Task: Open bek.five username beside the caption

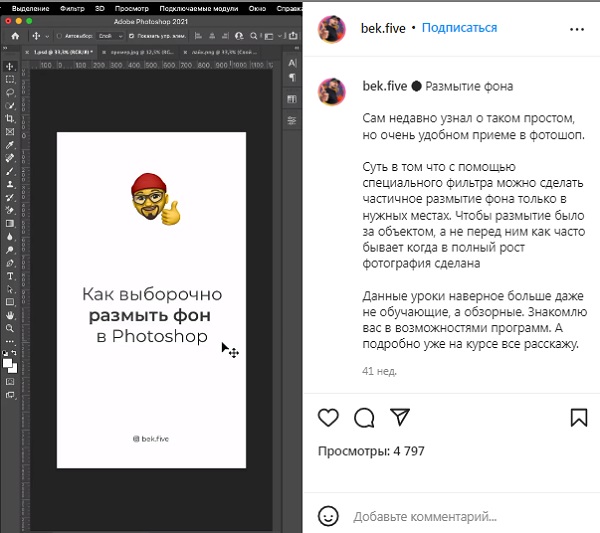Action: pyautogui.click(x=385, y=86)
